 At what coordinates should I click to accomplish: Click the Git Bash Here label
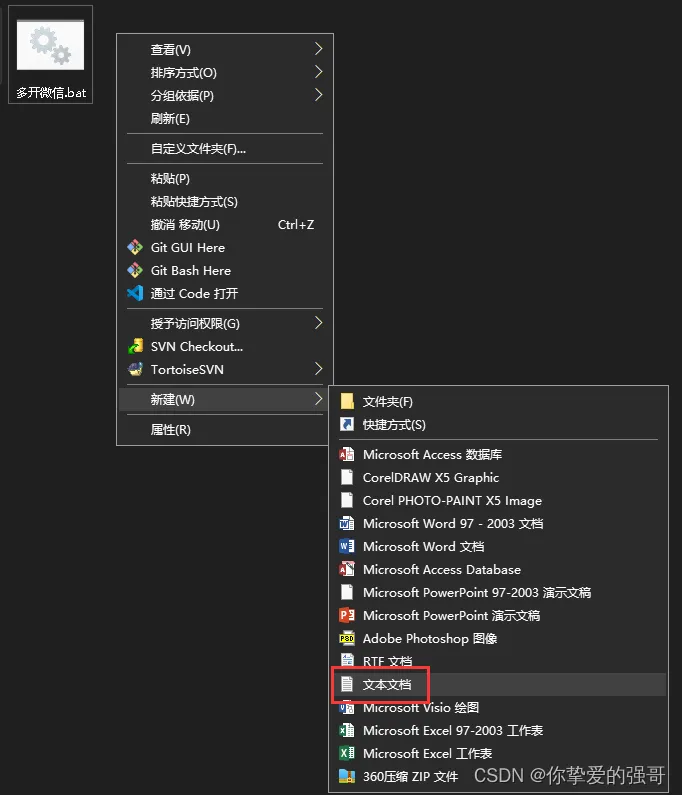click(x=191, y=270)
